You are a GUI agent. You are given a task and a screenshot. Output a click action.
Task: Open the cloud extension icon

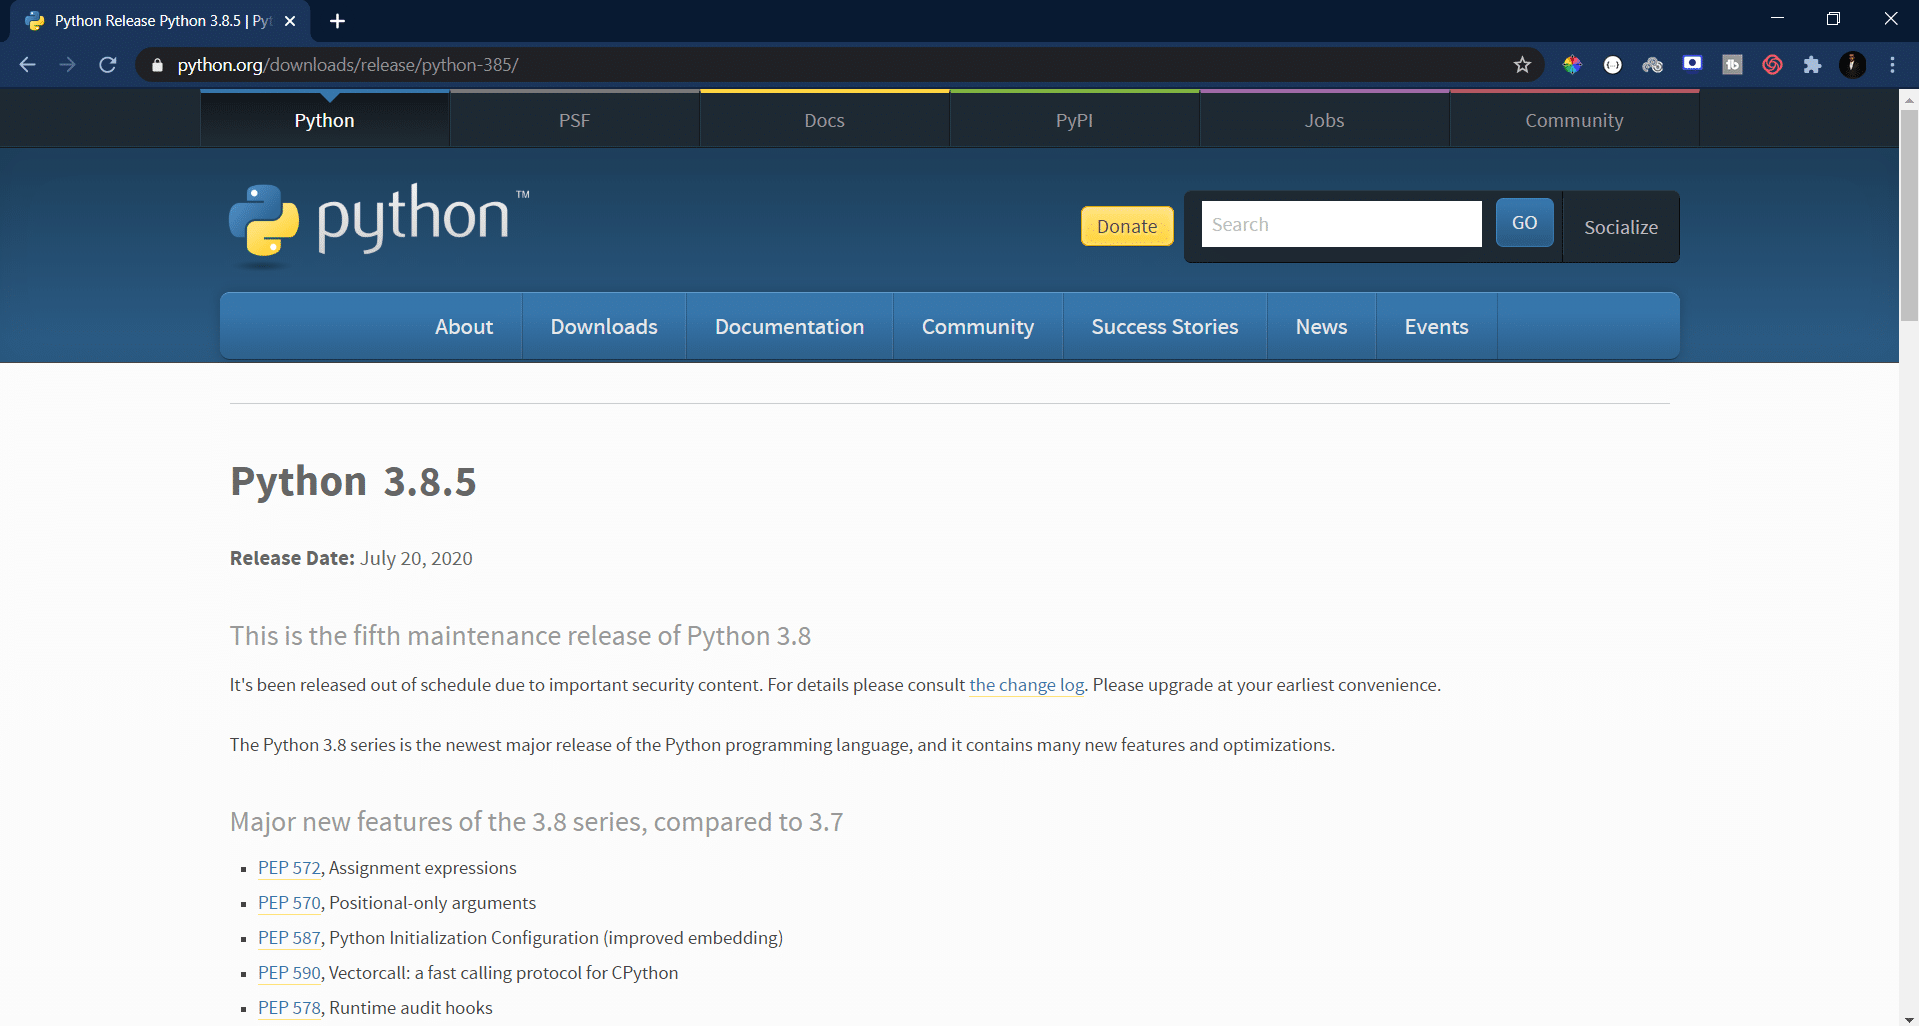coord(1652,65)
